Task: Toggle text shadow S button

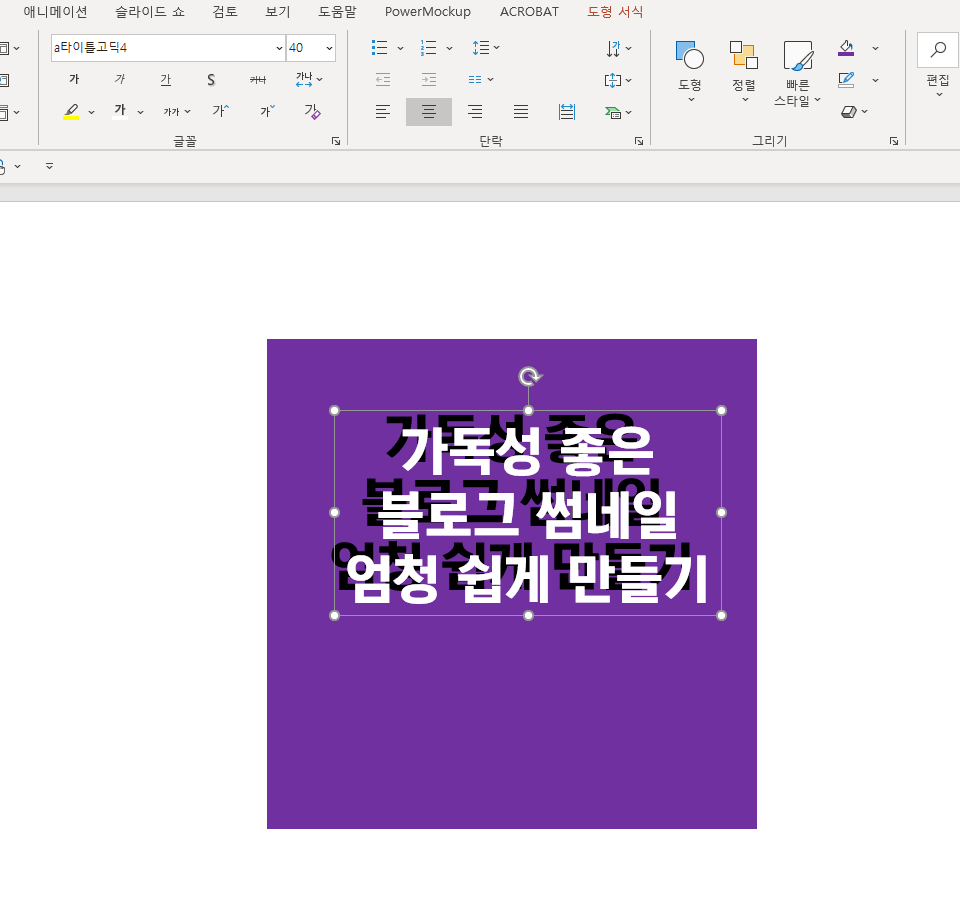Action: pos(211,79)
